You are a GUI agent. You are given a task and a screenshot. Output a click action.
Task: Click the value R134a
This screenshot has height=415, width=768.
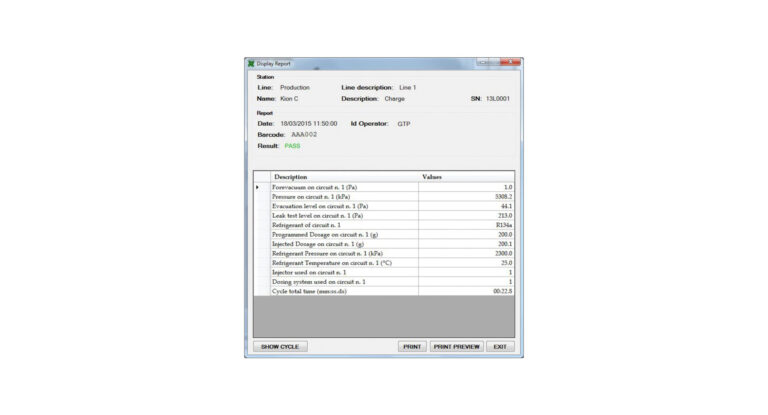[504, 225]
